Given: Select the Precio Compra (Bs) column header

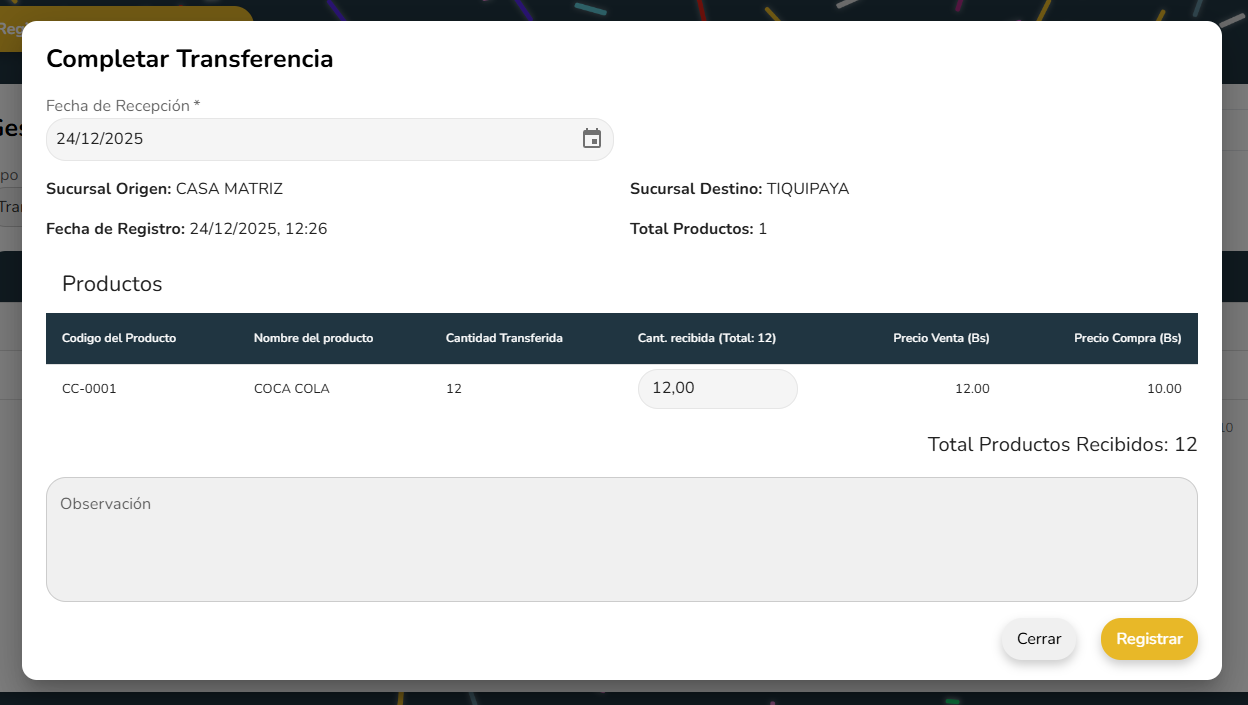Looking at the screenshot, I should [1127, 338].
